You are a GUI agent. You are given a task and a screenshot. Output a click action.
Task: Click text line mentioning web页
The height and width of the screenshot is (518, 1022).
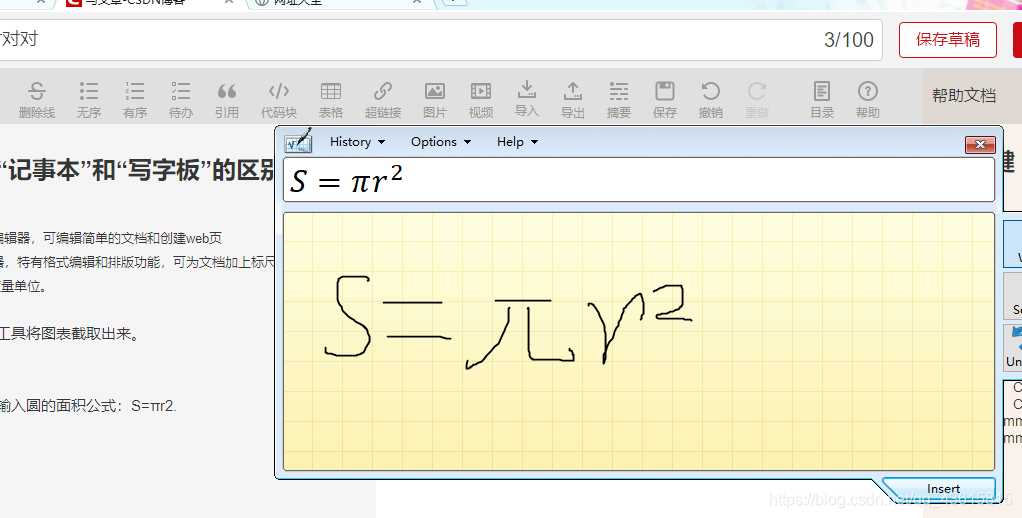tap(111, 238)
